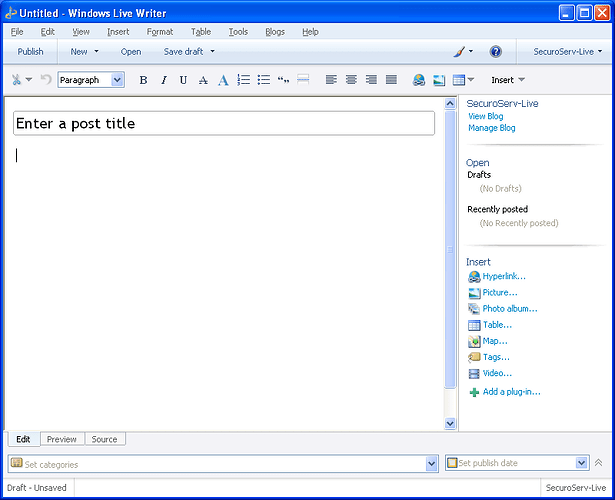
Task: Toggle Strikethrough formatting
Action: click(203, 80)
